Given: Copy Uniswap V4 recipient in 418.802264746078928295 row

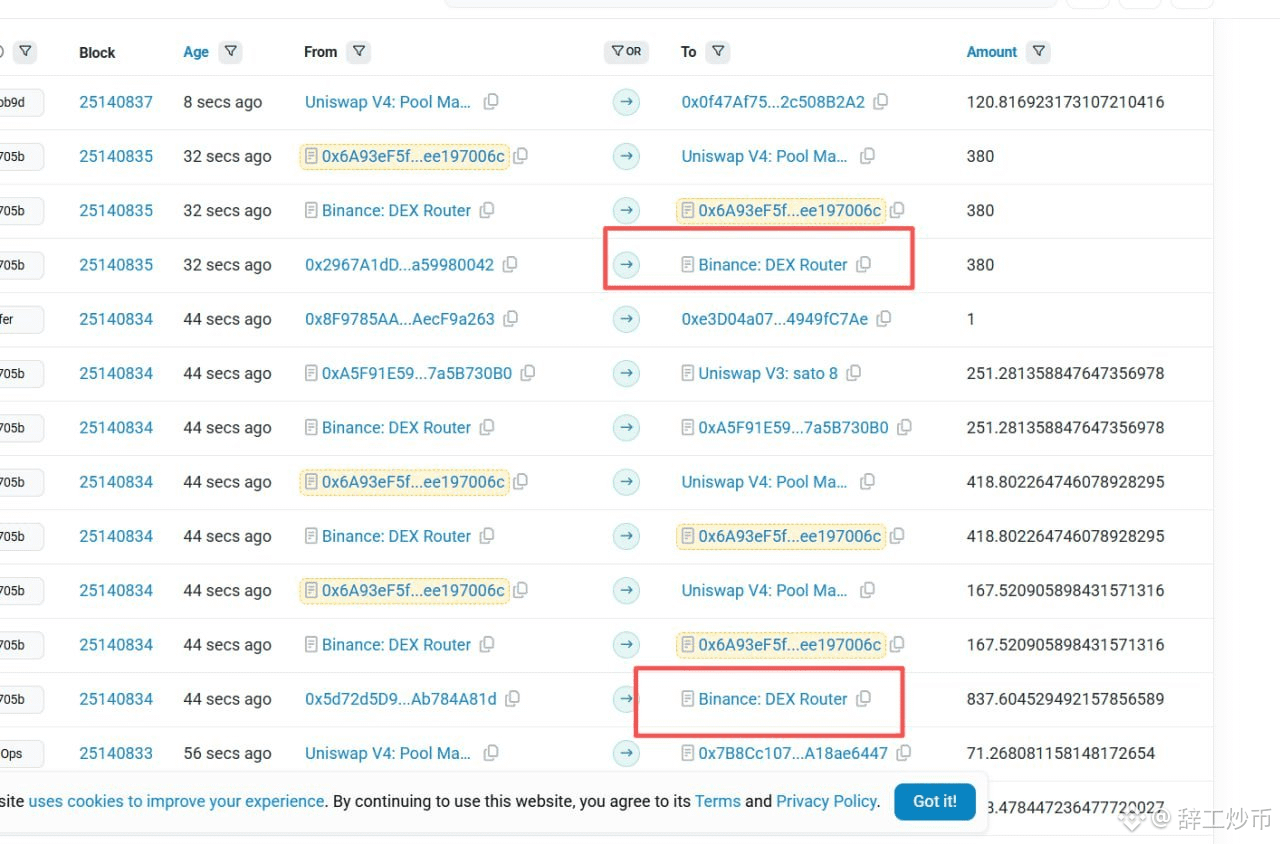Looking at the screenshot, I should [868, 482].
